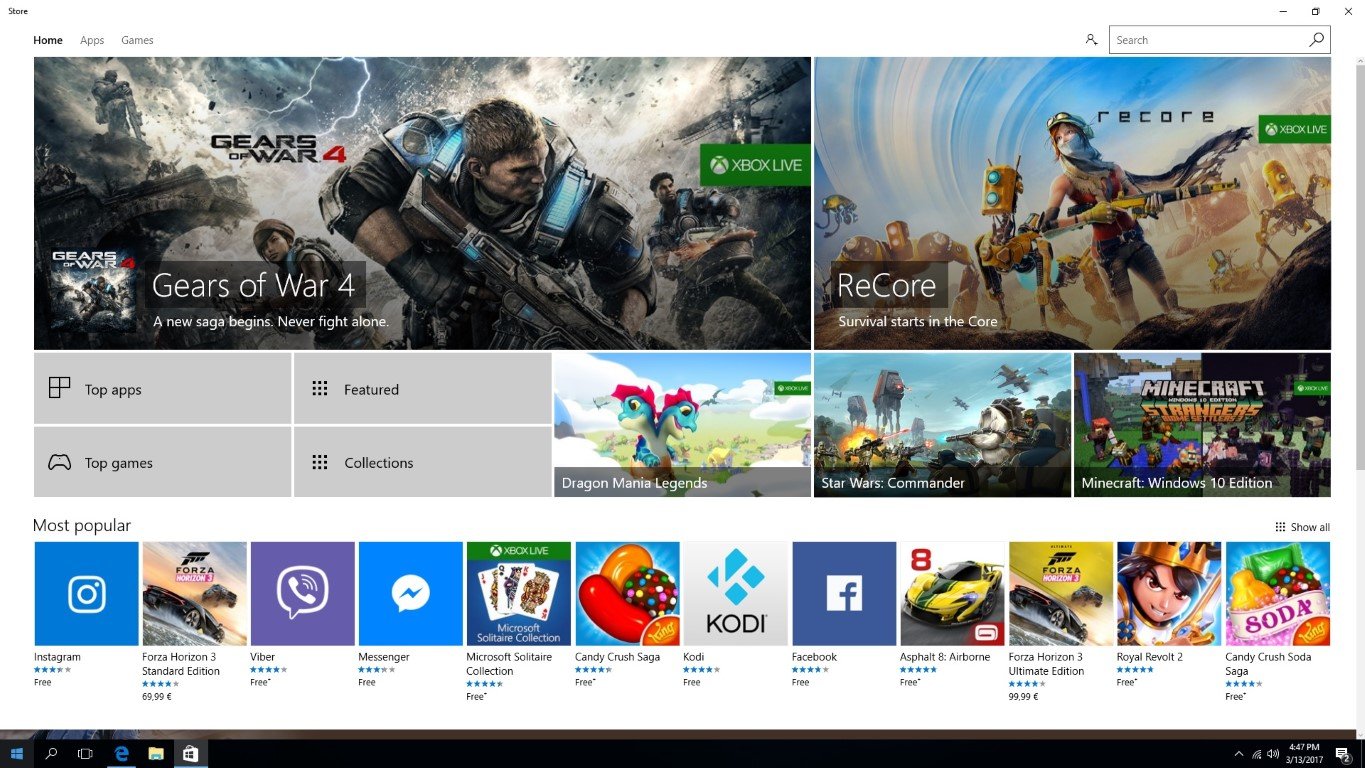Open Forza Horizon 3 Ultimate Edition

tap(1061, 594)
